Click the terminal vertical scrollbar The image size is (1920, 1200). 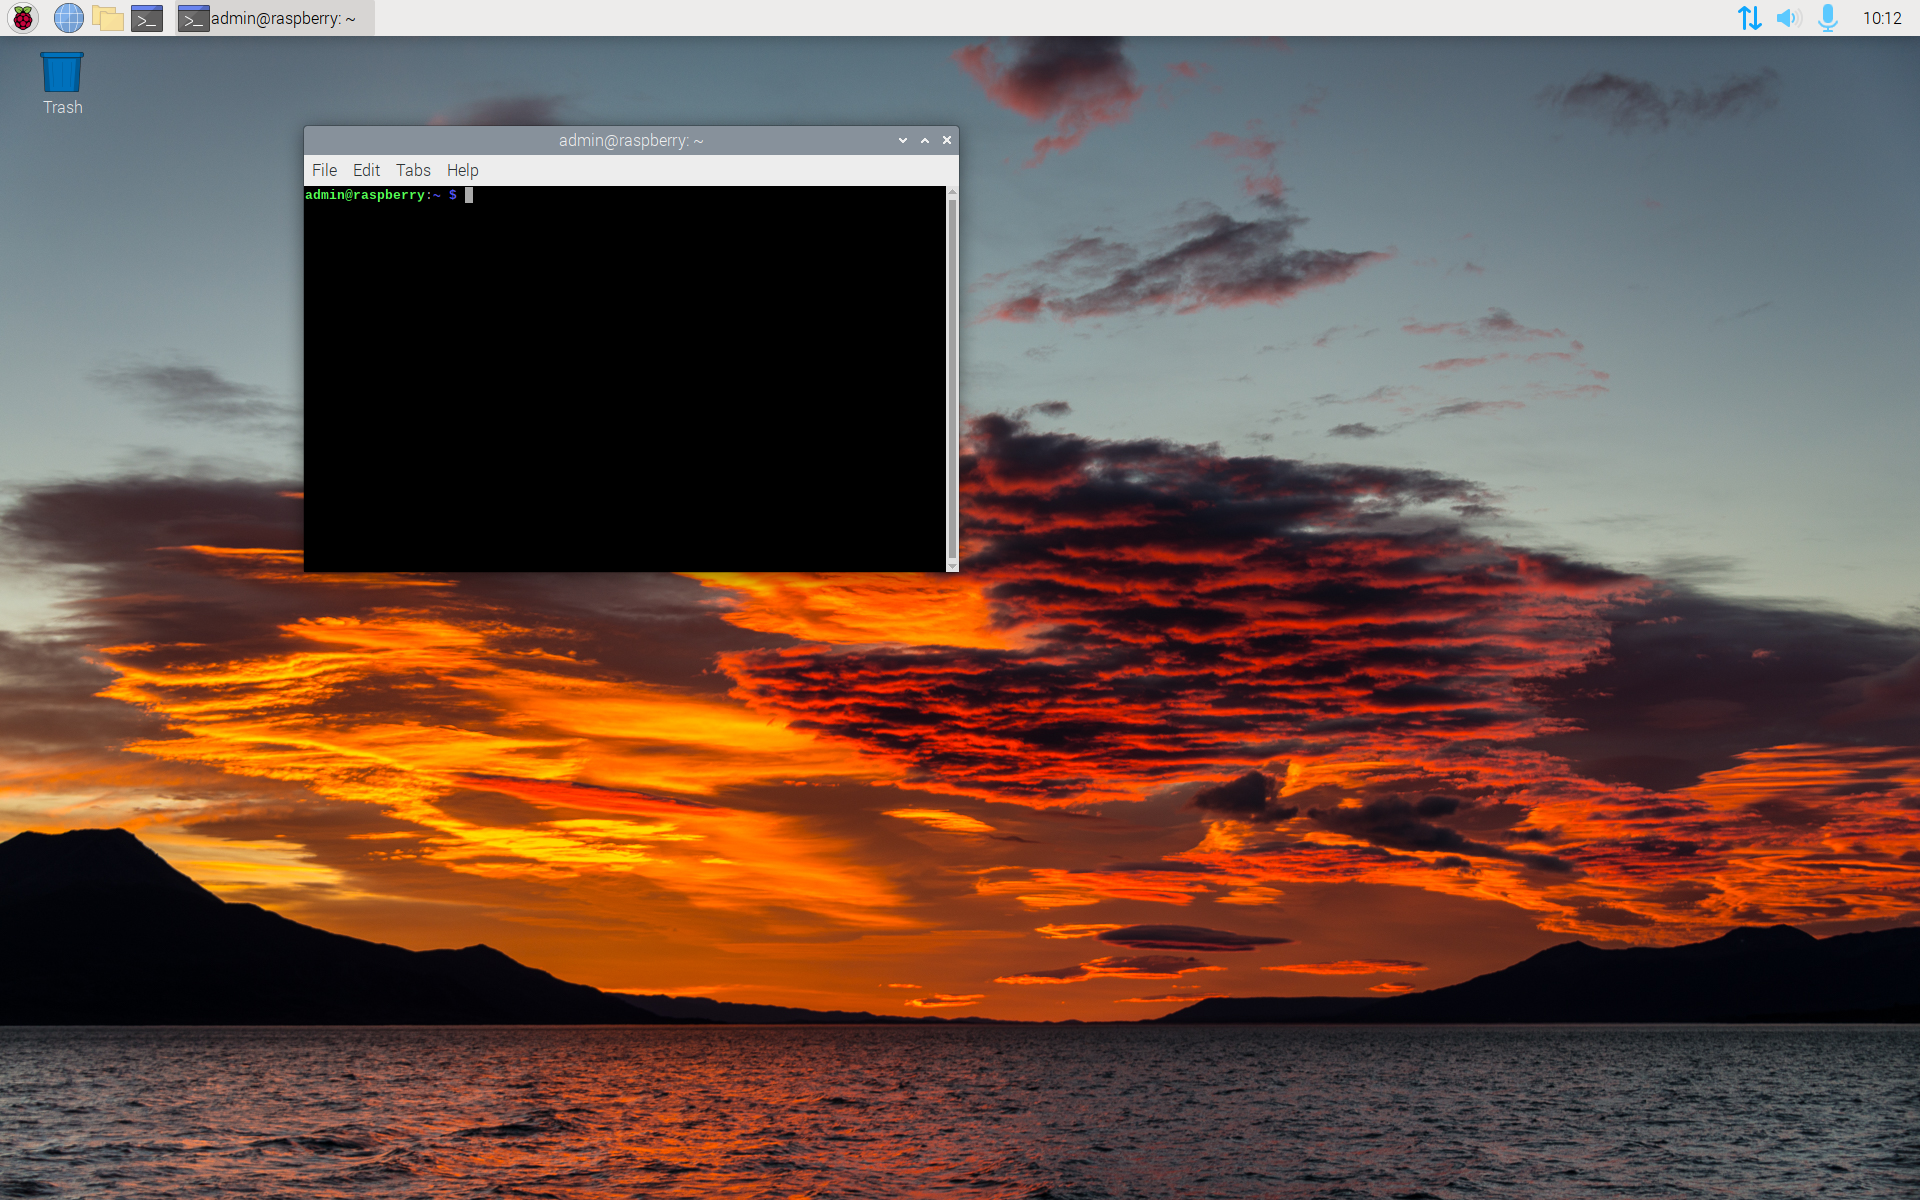pos(952,378)
